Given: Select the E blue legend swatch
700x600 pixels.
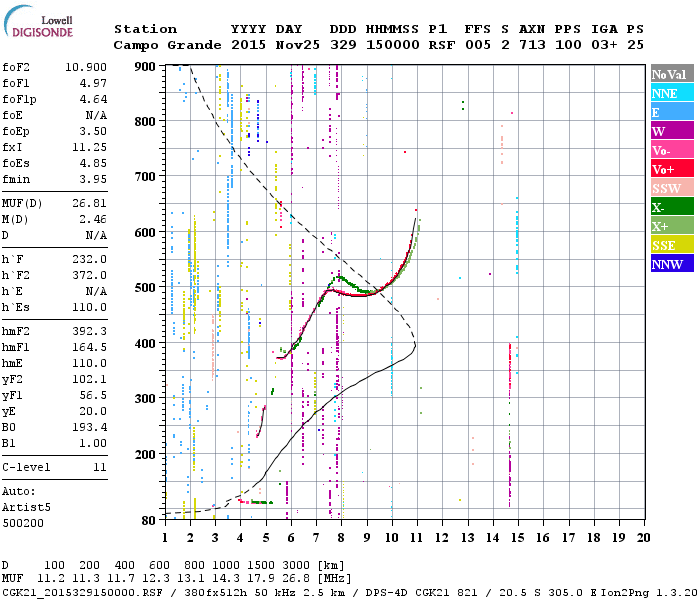Looking at the screenshot, I should click(x=672, y=112).
